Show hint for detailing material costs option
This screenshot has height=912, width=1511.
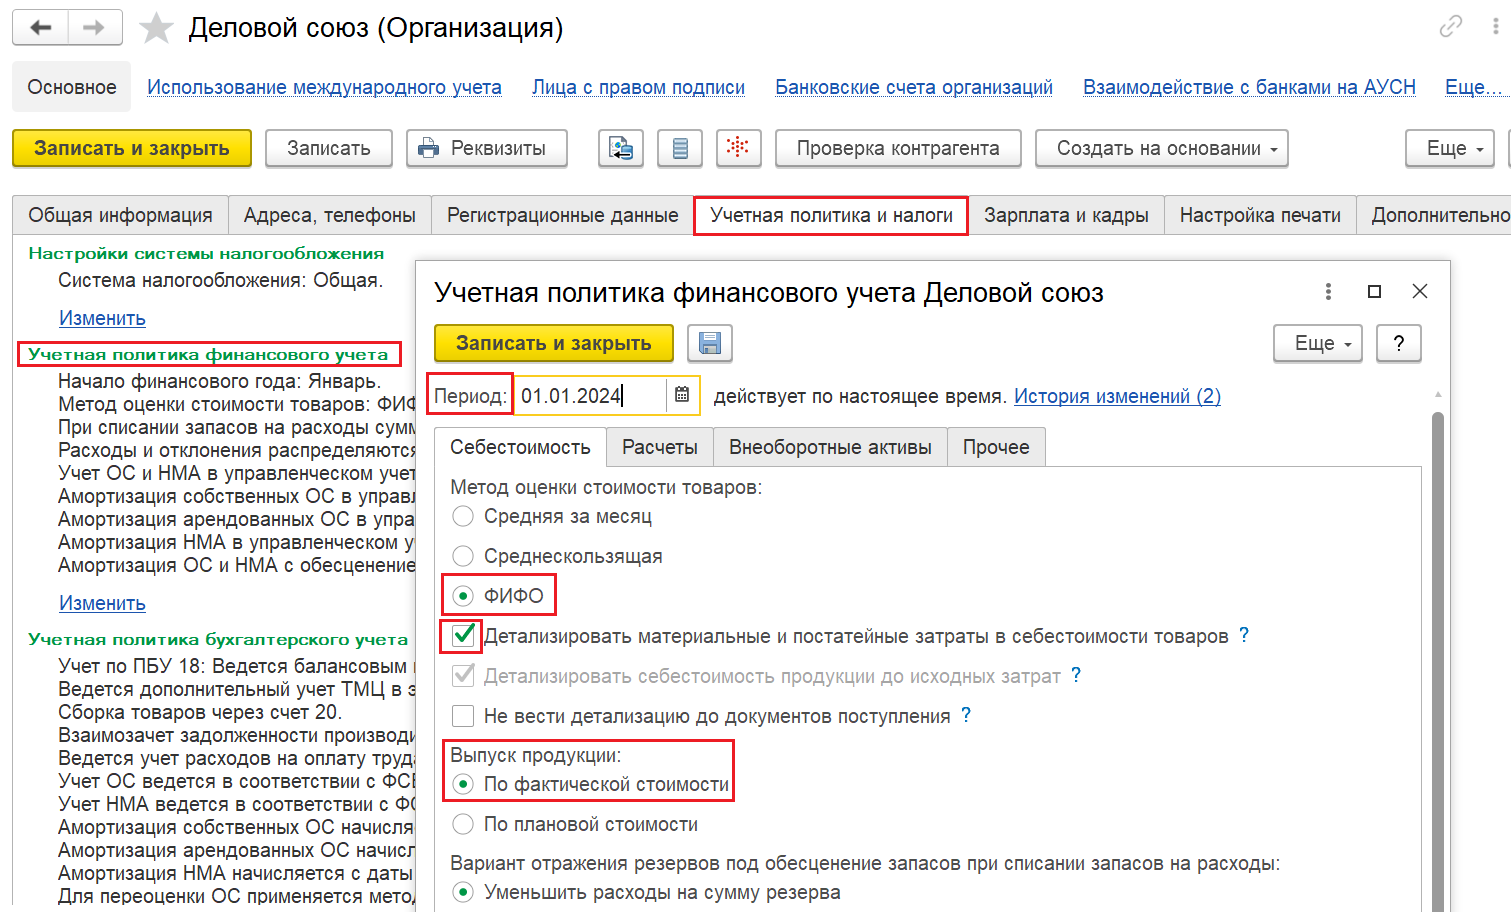pos(1244,635)
